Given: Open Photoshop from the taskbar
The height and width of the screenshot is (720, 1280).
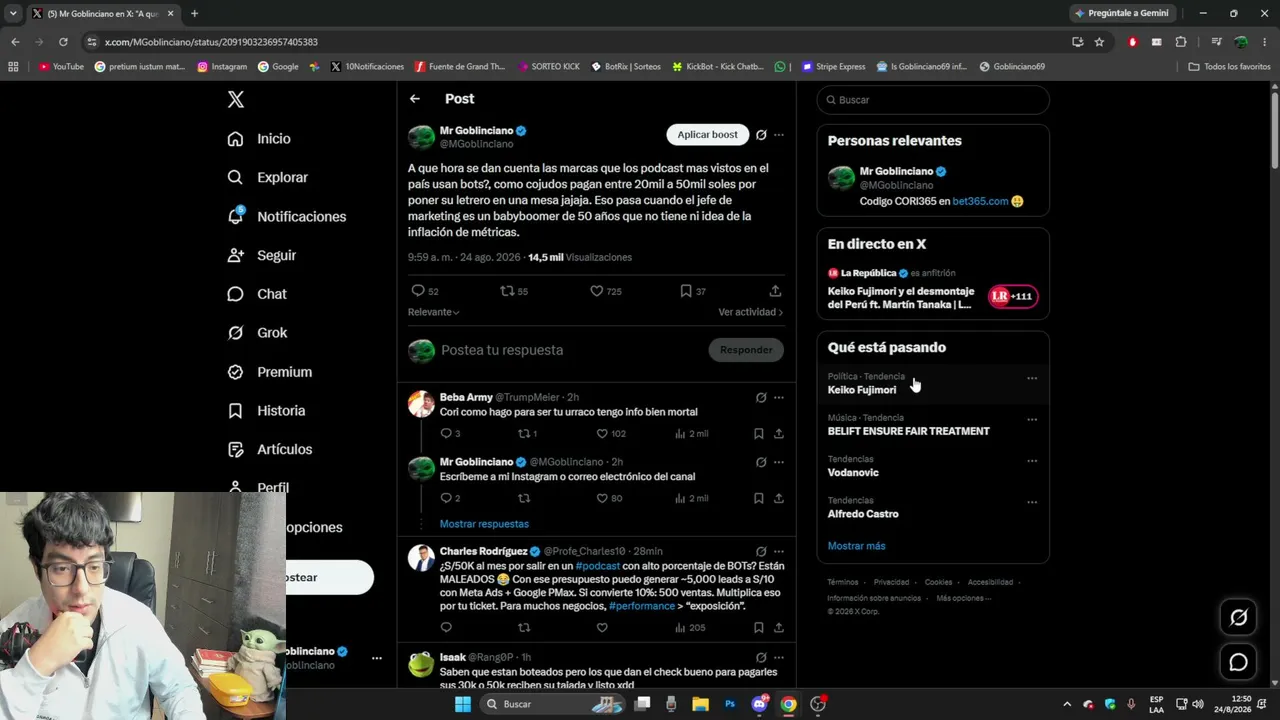Looking at the screenshot, I should (730, 704).
